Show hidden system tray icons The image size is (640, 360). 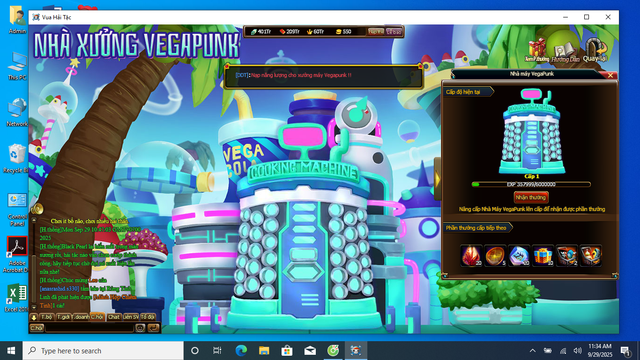click(533, 351)
